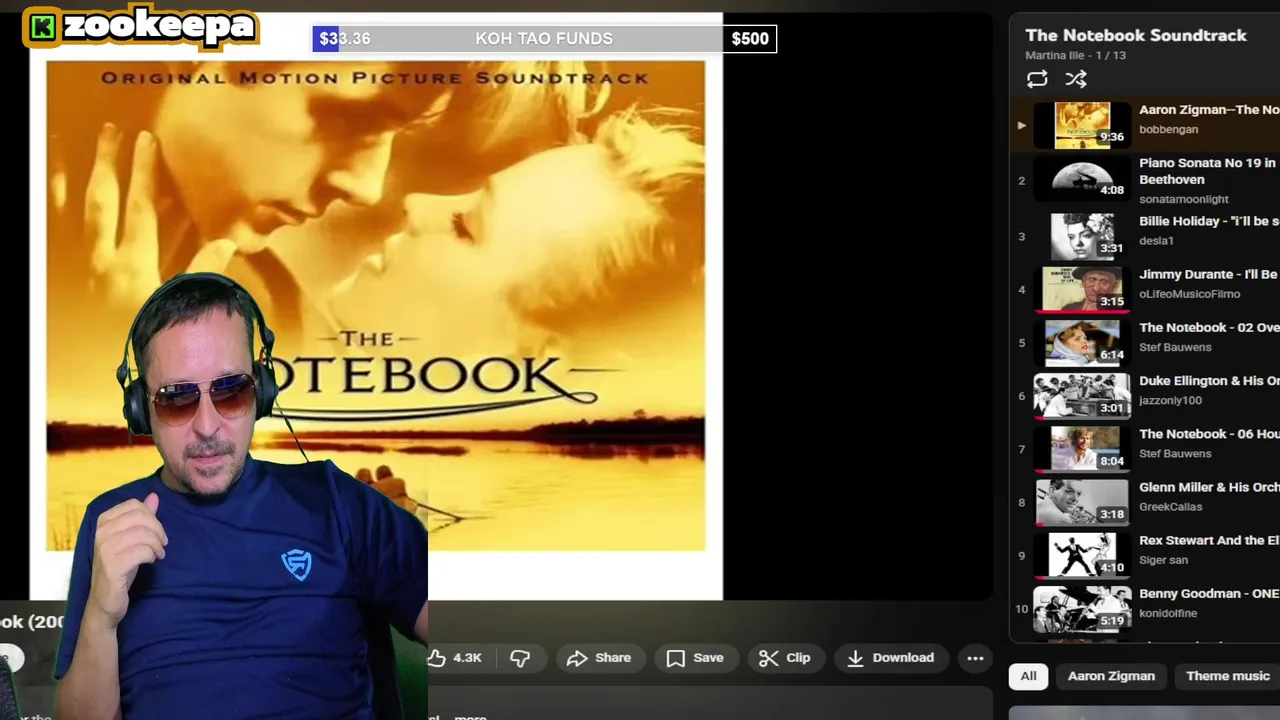The height and width of the screenshot is (720, 1280).
Task: Click the Duke Ellington video title
Action: point(1209,381)
